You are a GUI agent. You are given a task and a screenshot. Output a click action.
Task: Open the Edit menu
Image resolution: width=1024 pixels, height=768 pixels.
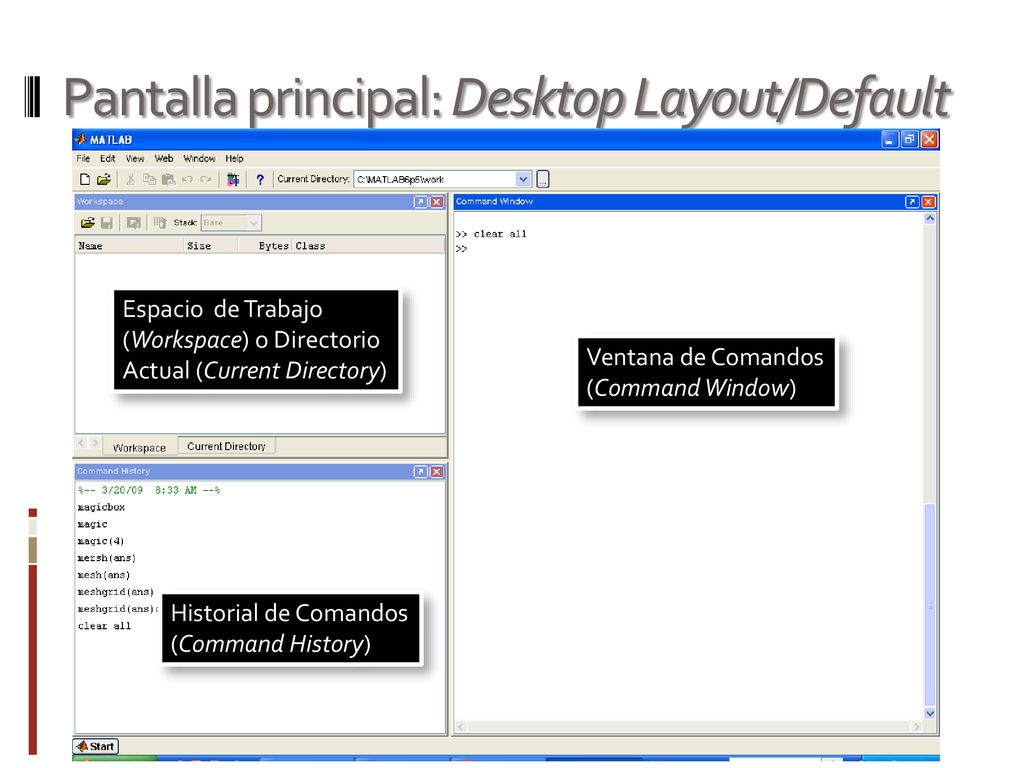point(108,159)
